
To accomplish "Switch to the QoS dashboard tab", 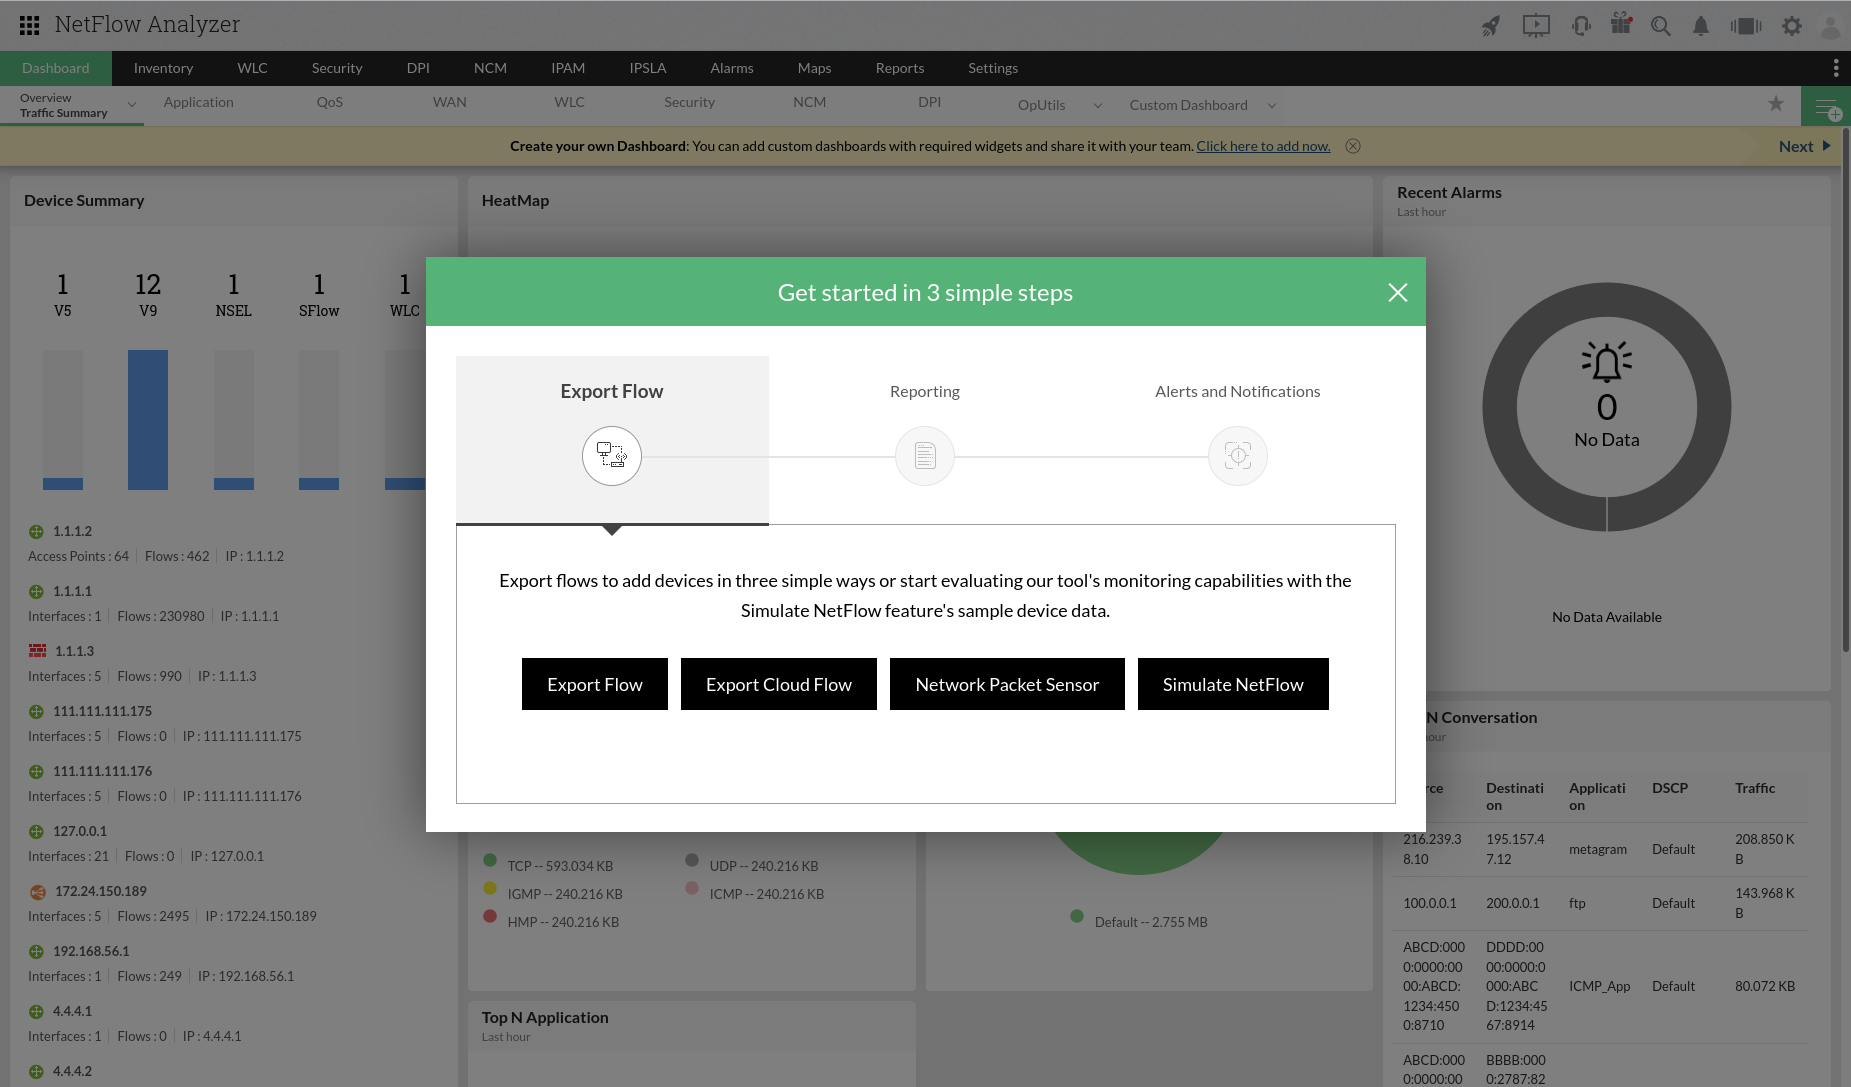I will click(330, 102).
